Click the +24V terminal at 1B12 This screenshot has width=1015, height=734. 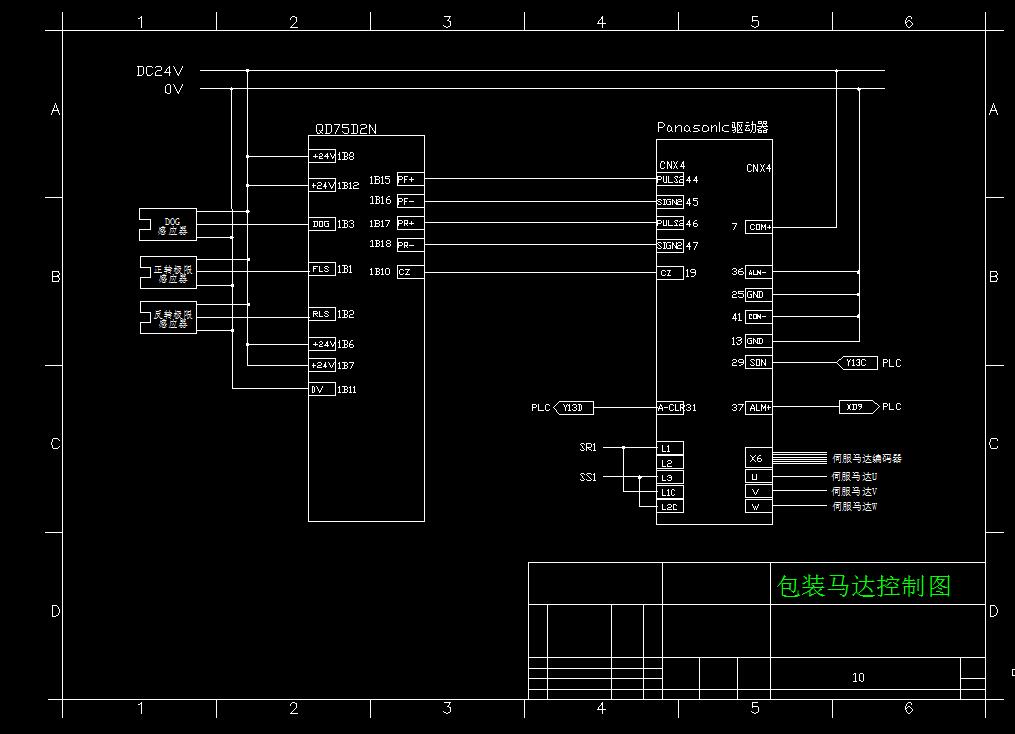322,185
